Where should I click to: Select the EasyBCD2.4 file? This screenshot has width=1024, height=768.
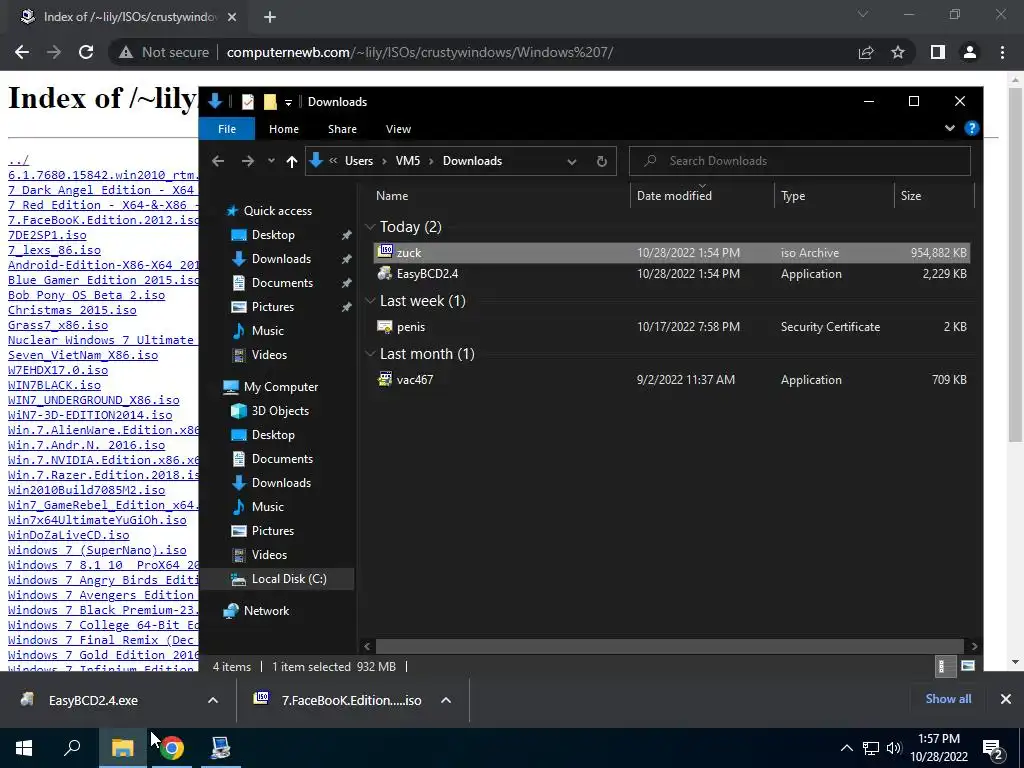tap(671, 274)
